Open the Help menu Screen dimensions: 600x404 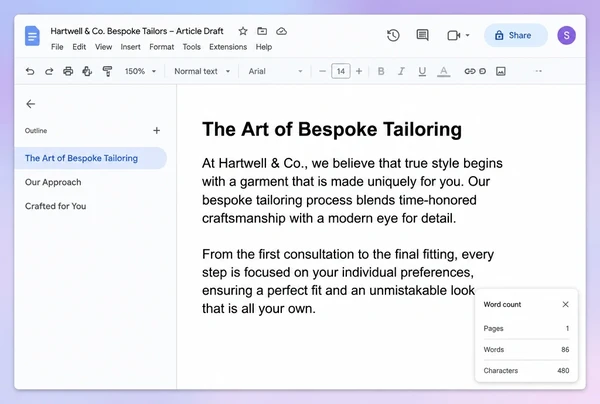coord(264,47)
